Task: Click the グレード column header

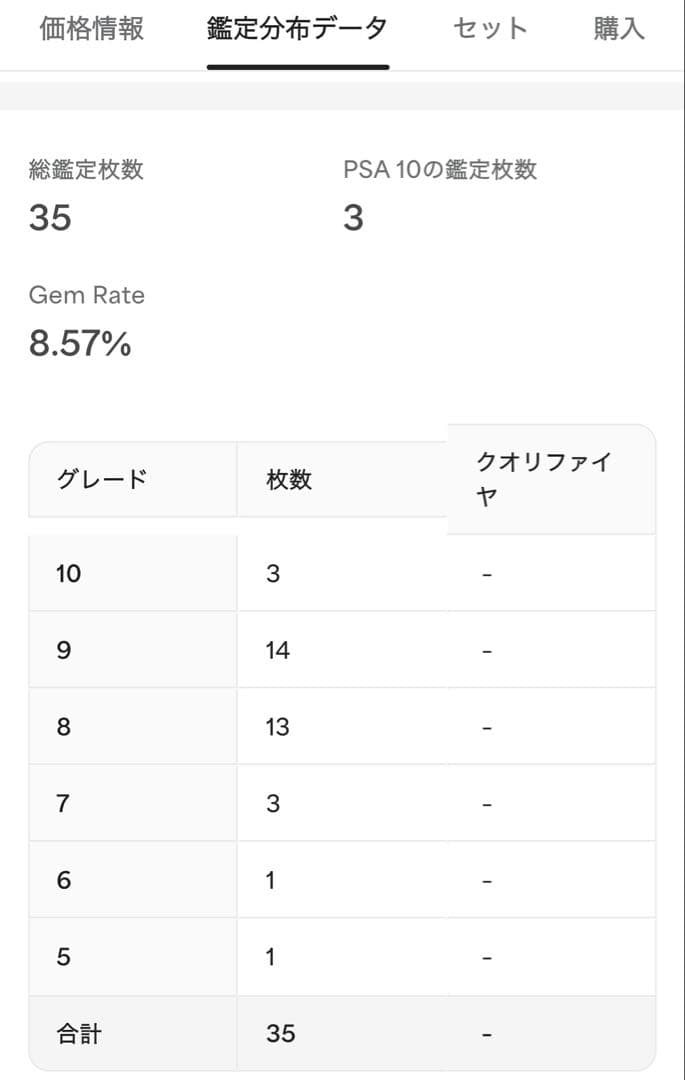Action: [x=102, y=479]
